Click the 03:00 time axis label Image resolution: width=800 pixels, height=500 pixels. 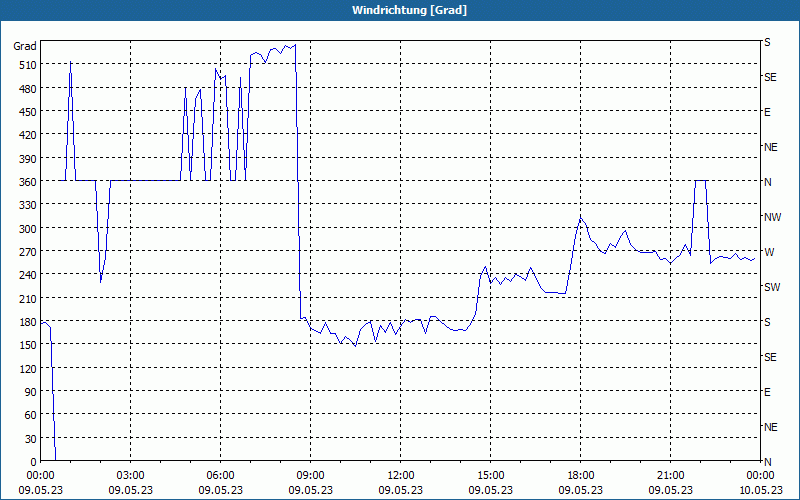[131, 476]
